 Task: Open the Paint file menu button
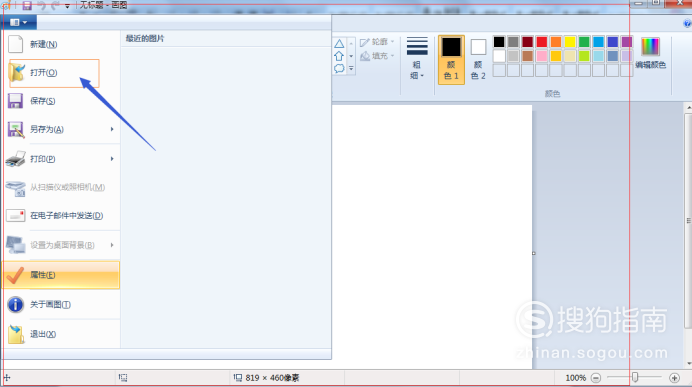tap(19, 22)
